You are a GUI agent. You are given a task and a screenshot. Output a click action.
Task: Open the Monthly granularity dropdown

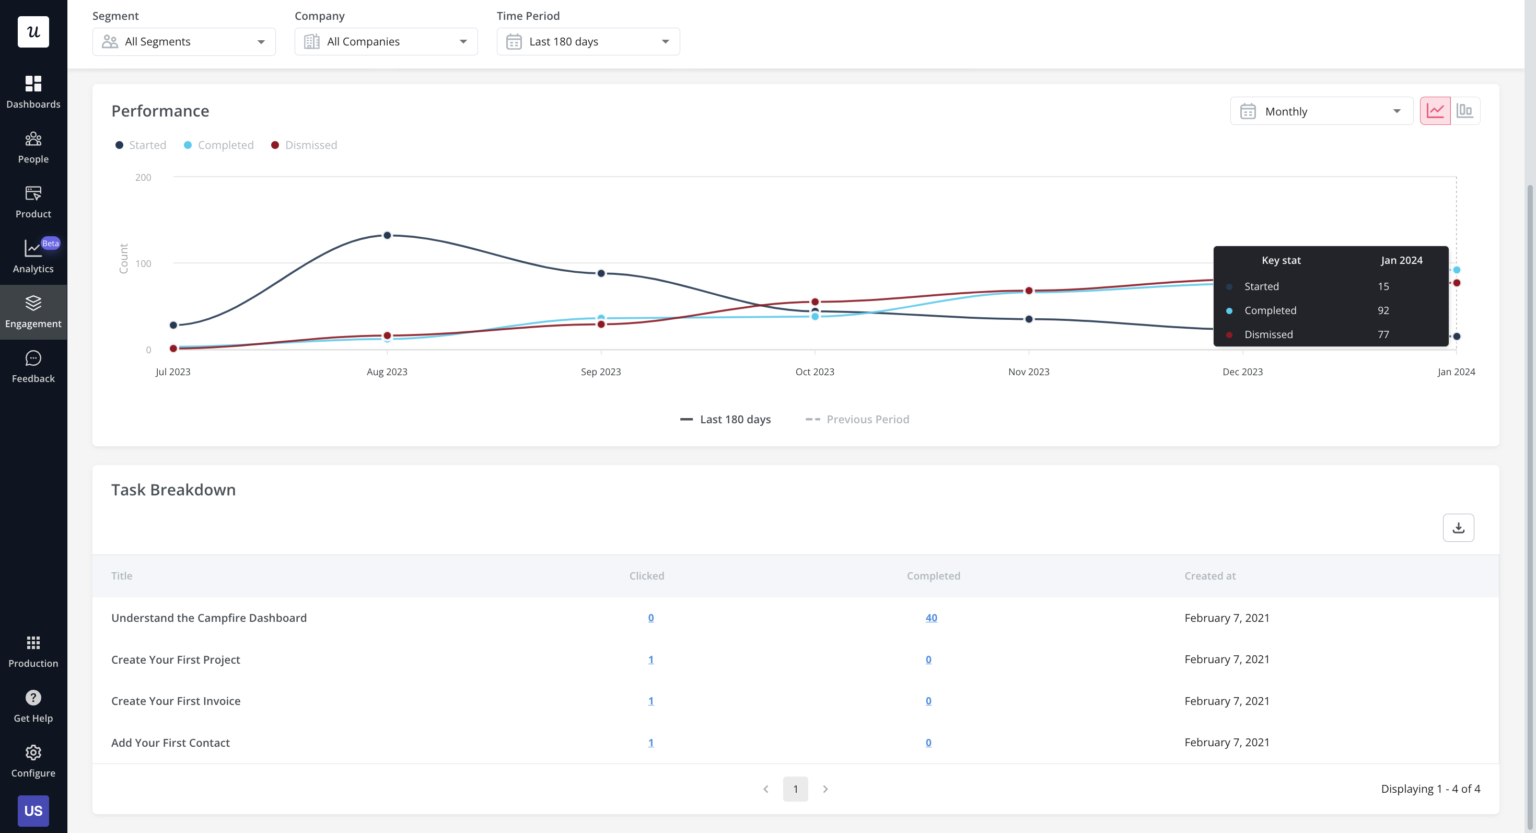click(x=1320, y=110)
